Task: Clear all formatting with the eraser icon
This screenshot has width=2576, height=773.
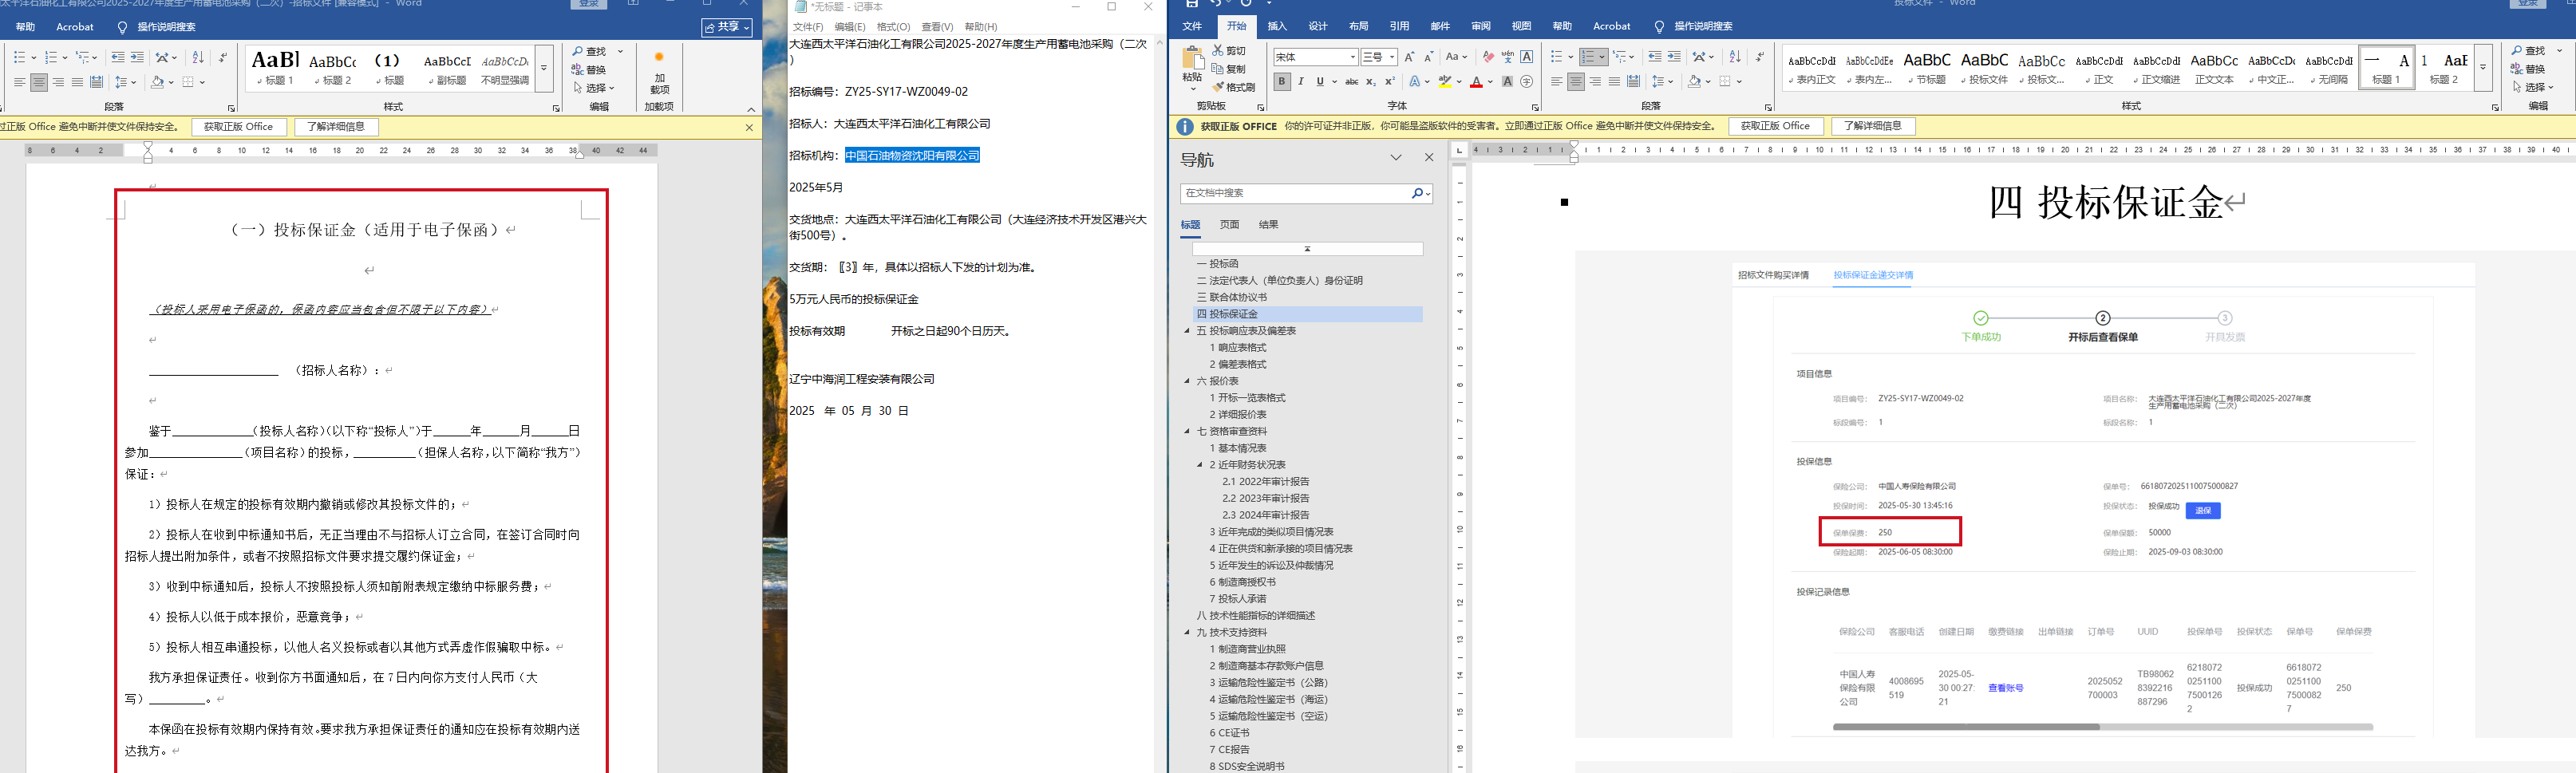Action: pyautogui.click(x=1488, y=57)
